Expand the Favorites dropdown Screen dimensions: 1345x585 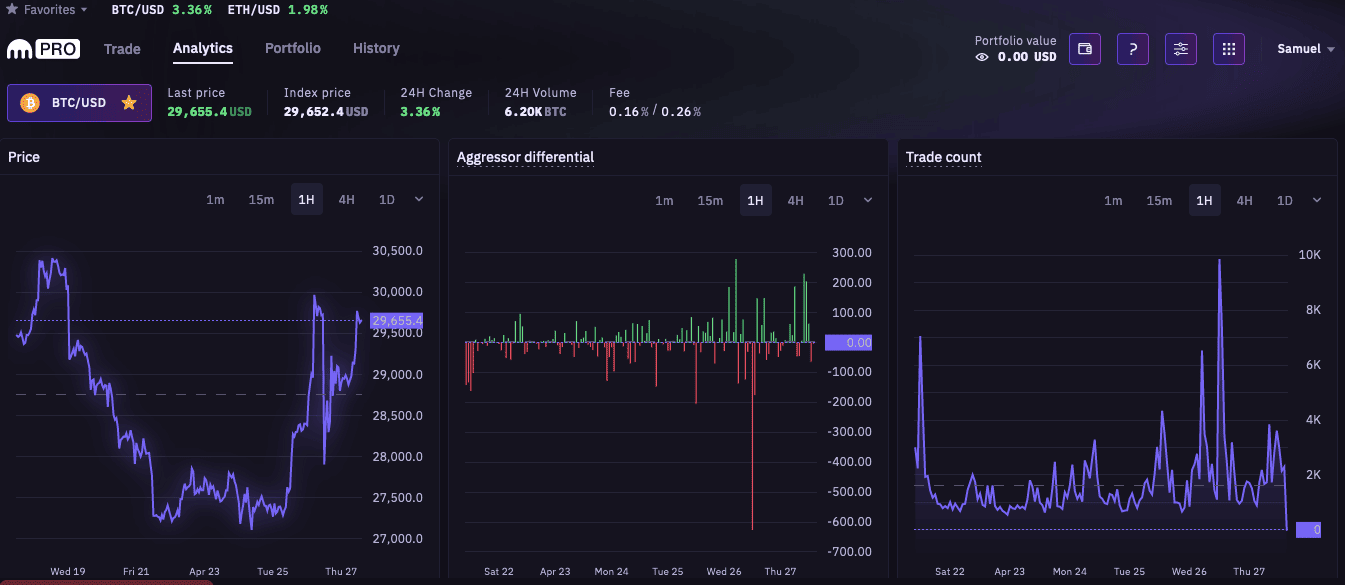pyautogui.click(x=48, y=9)
